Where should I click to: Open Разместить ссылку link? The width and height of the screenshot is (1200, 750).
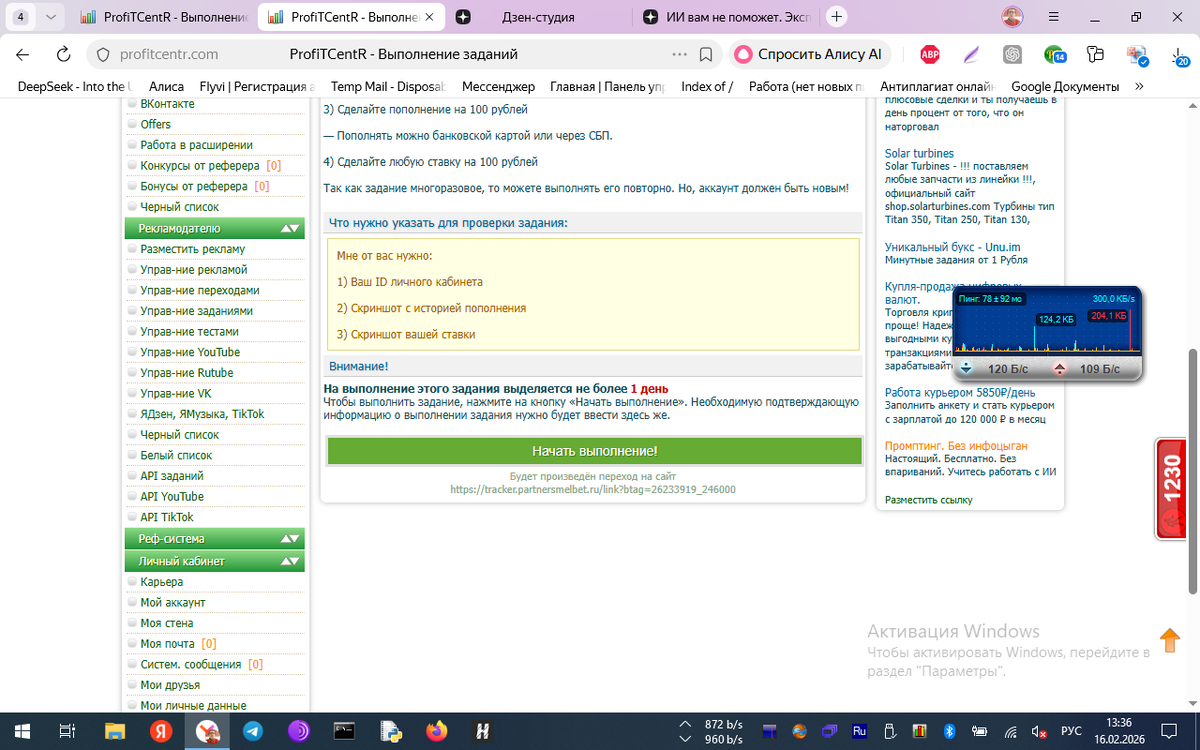click(x=928, y=499)
